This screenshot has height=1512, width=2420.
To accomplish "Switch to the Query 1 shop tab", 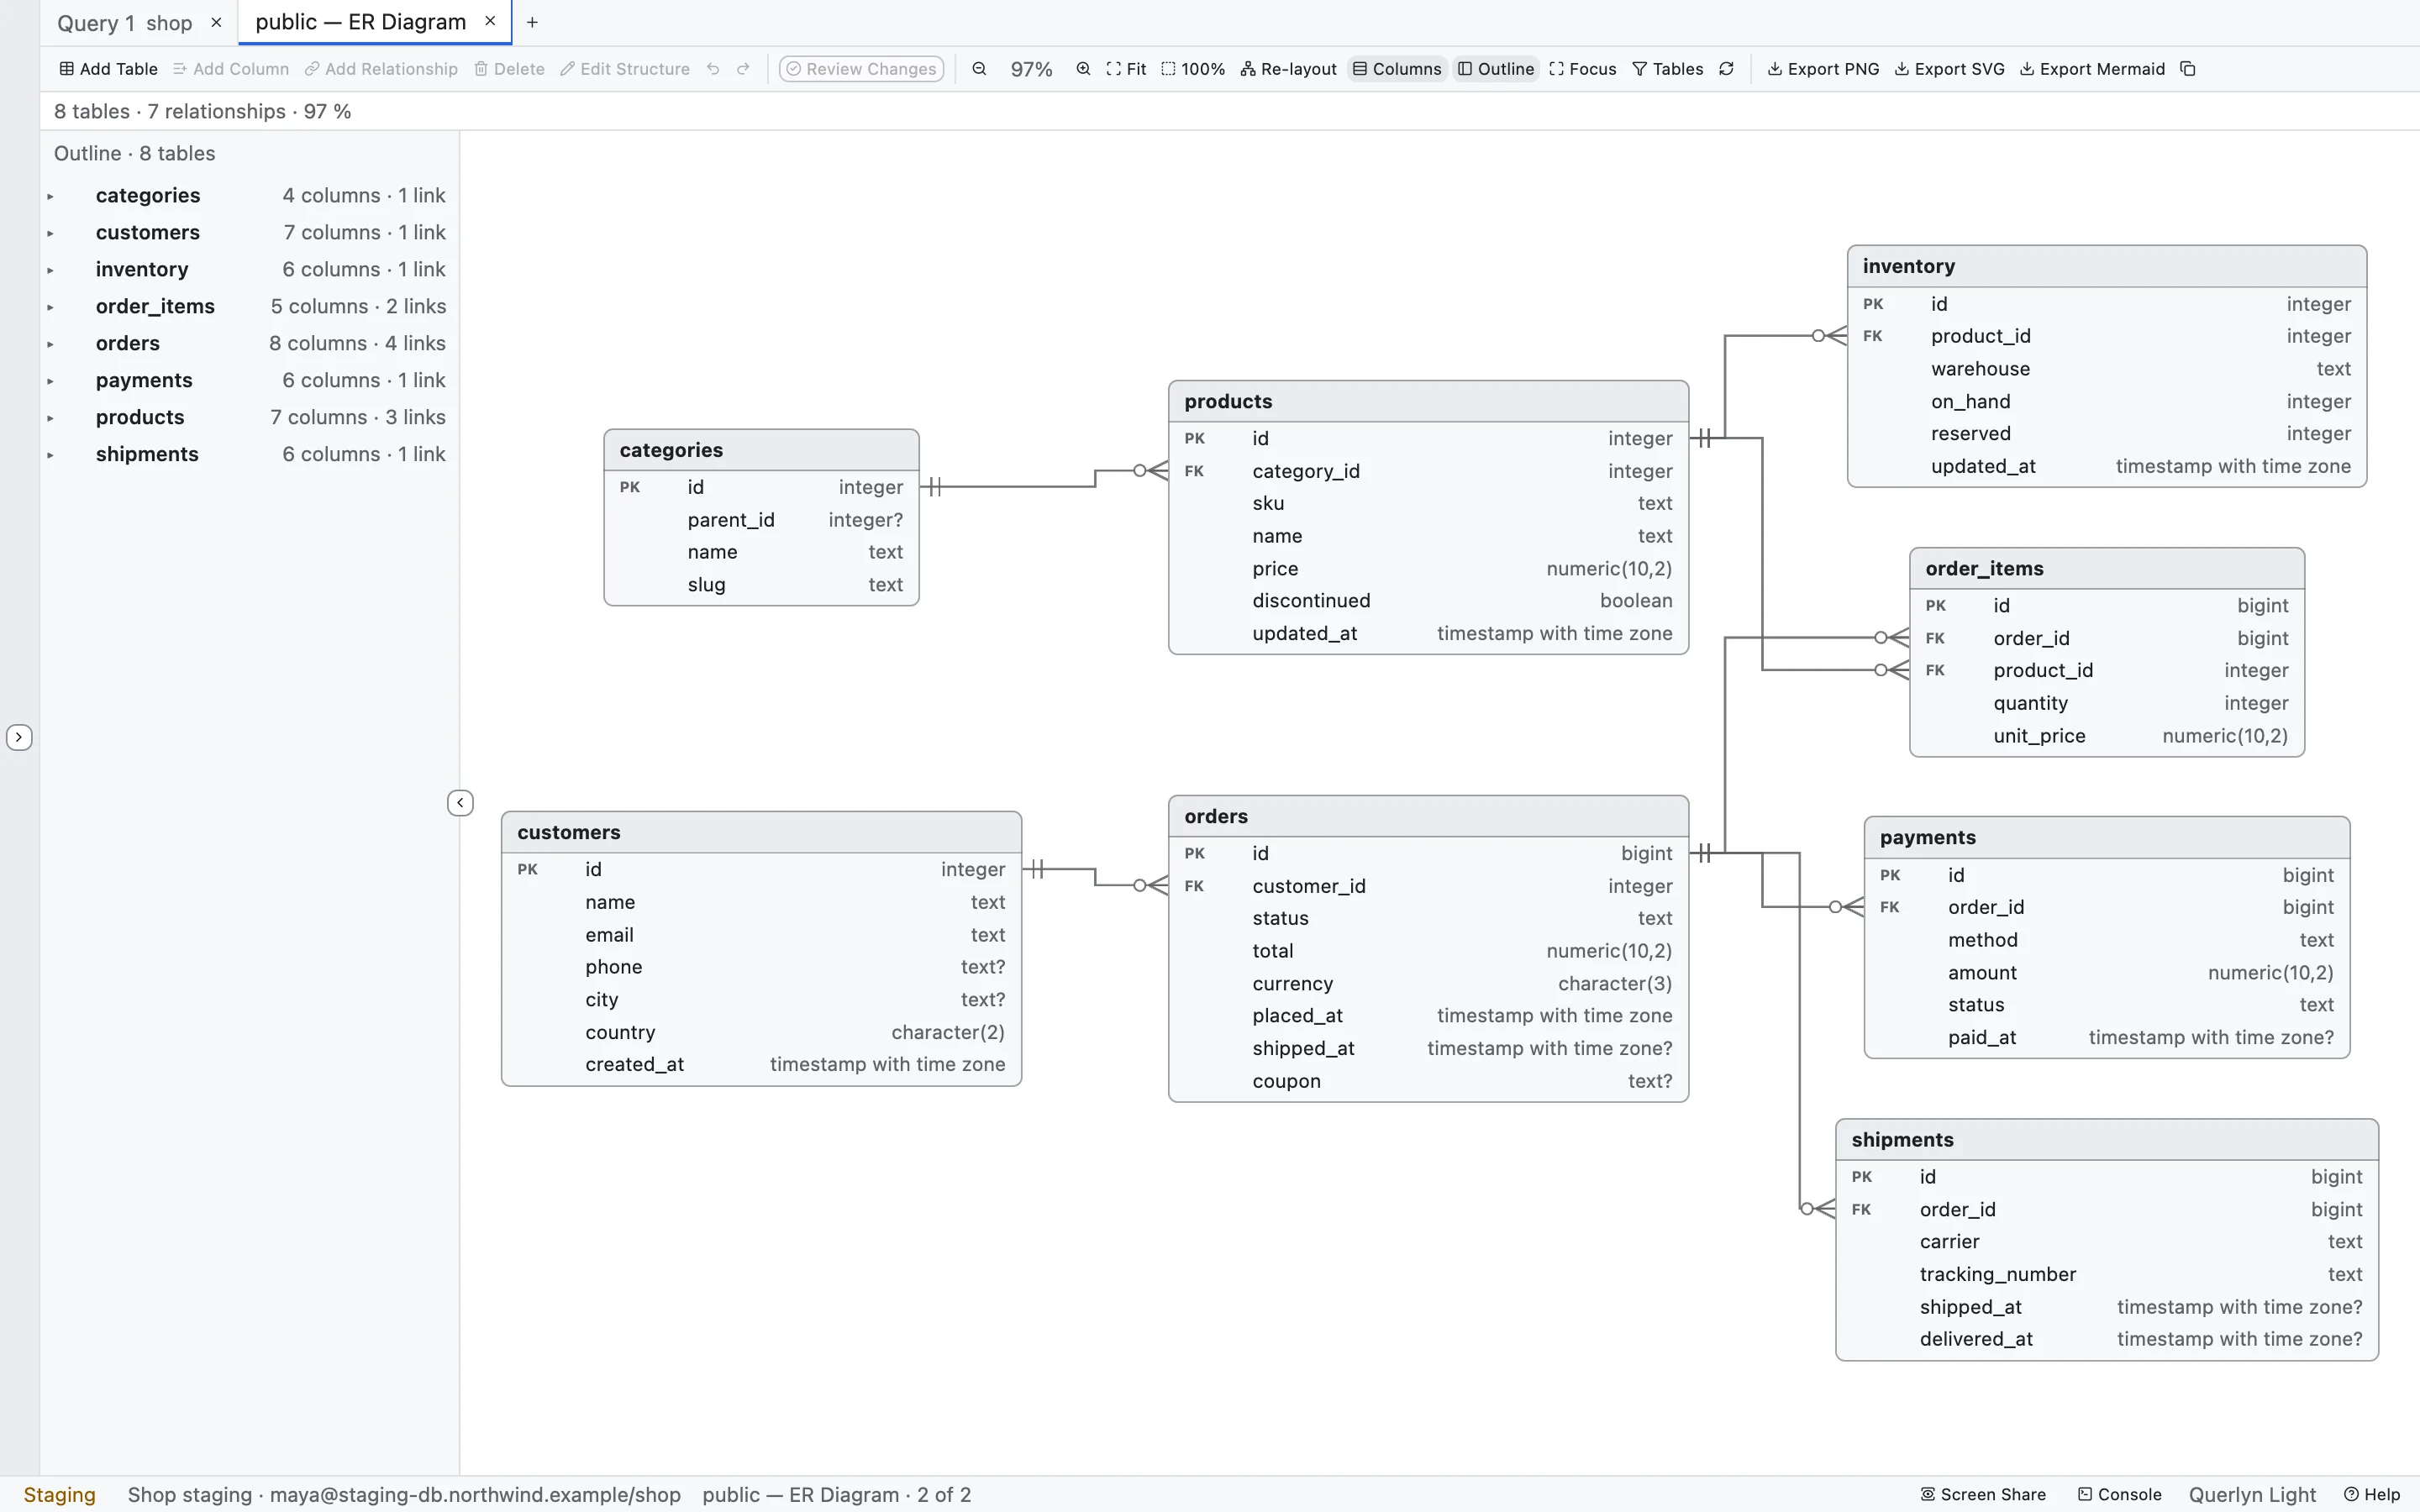I will [x=125, y=23].
